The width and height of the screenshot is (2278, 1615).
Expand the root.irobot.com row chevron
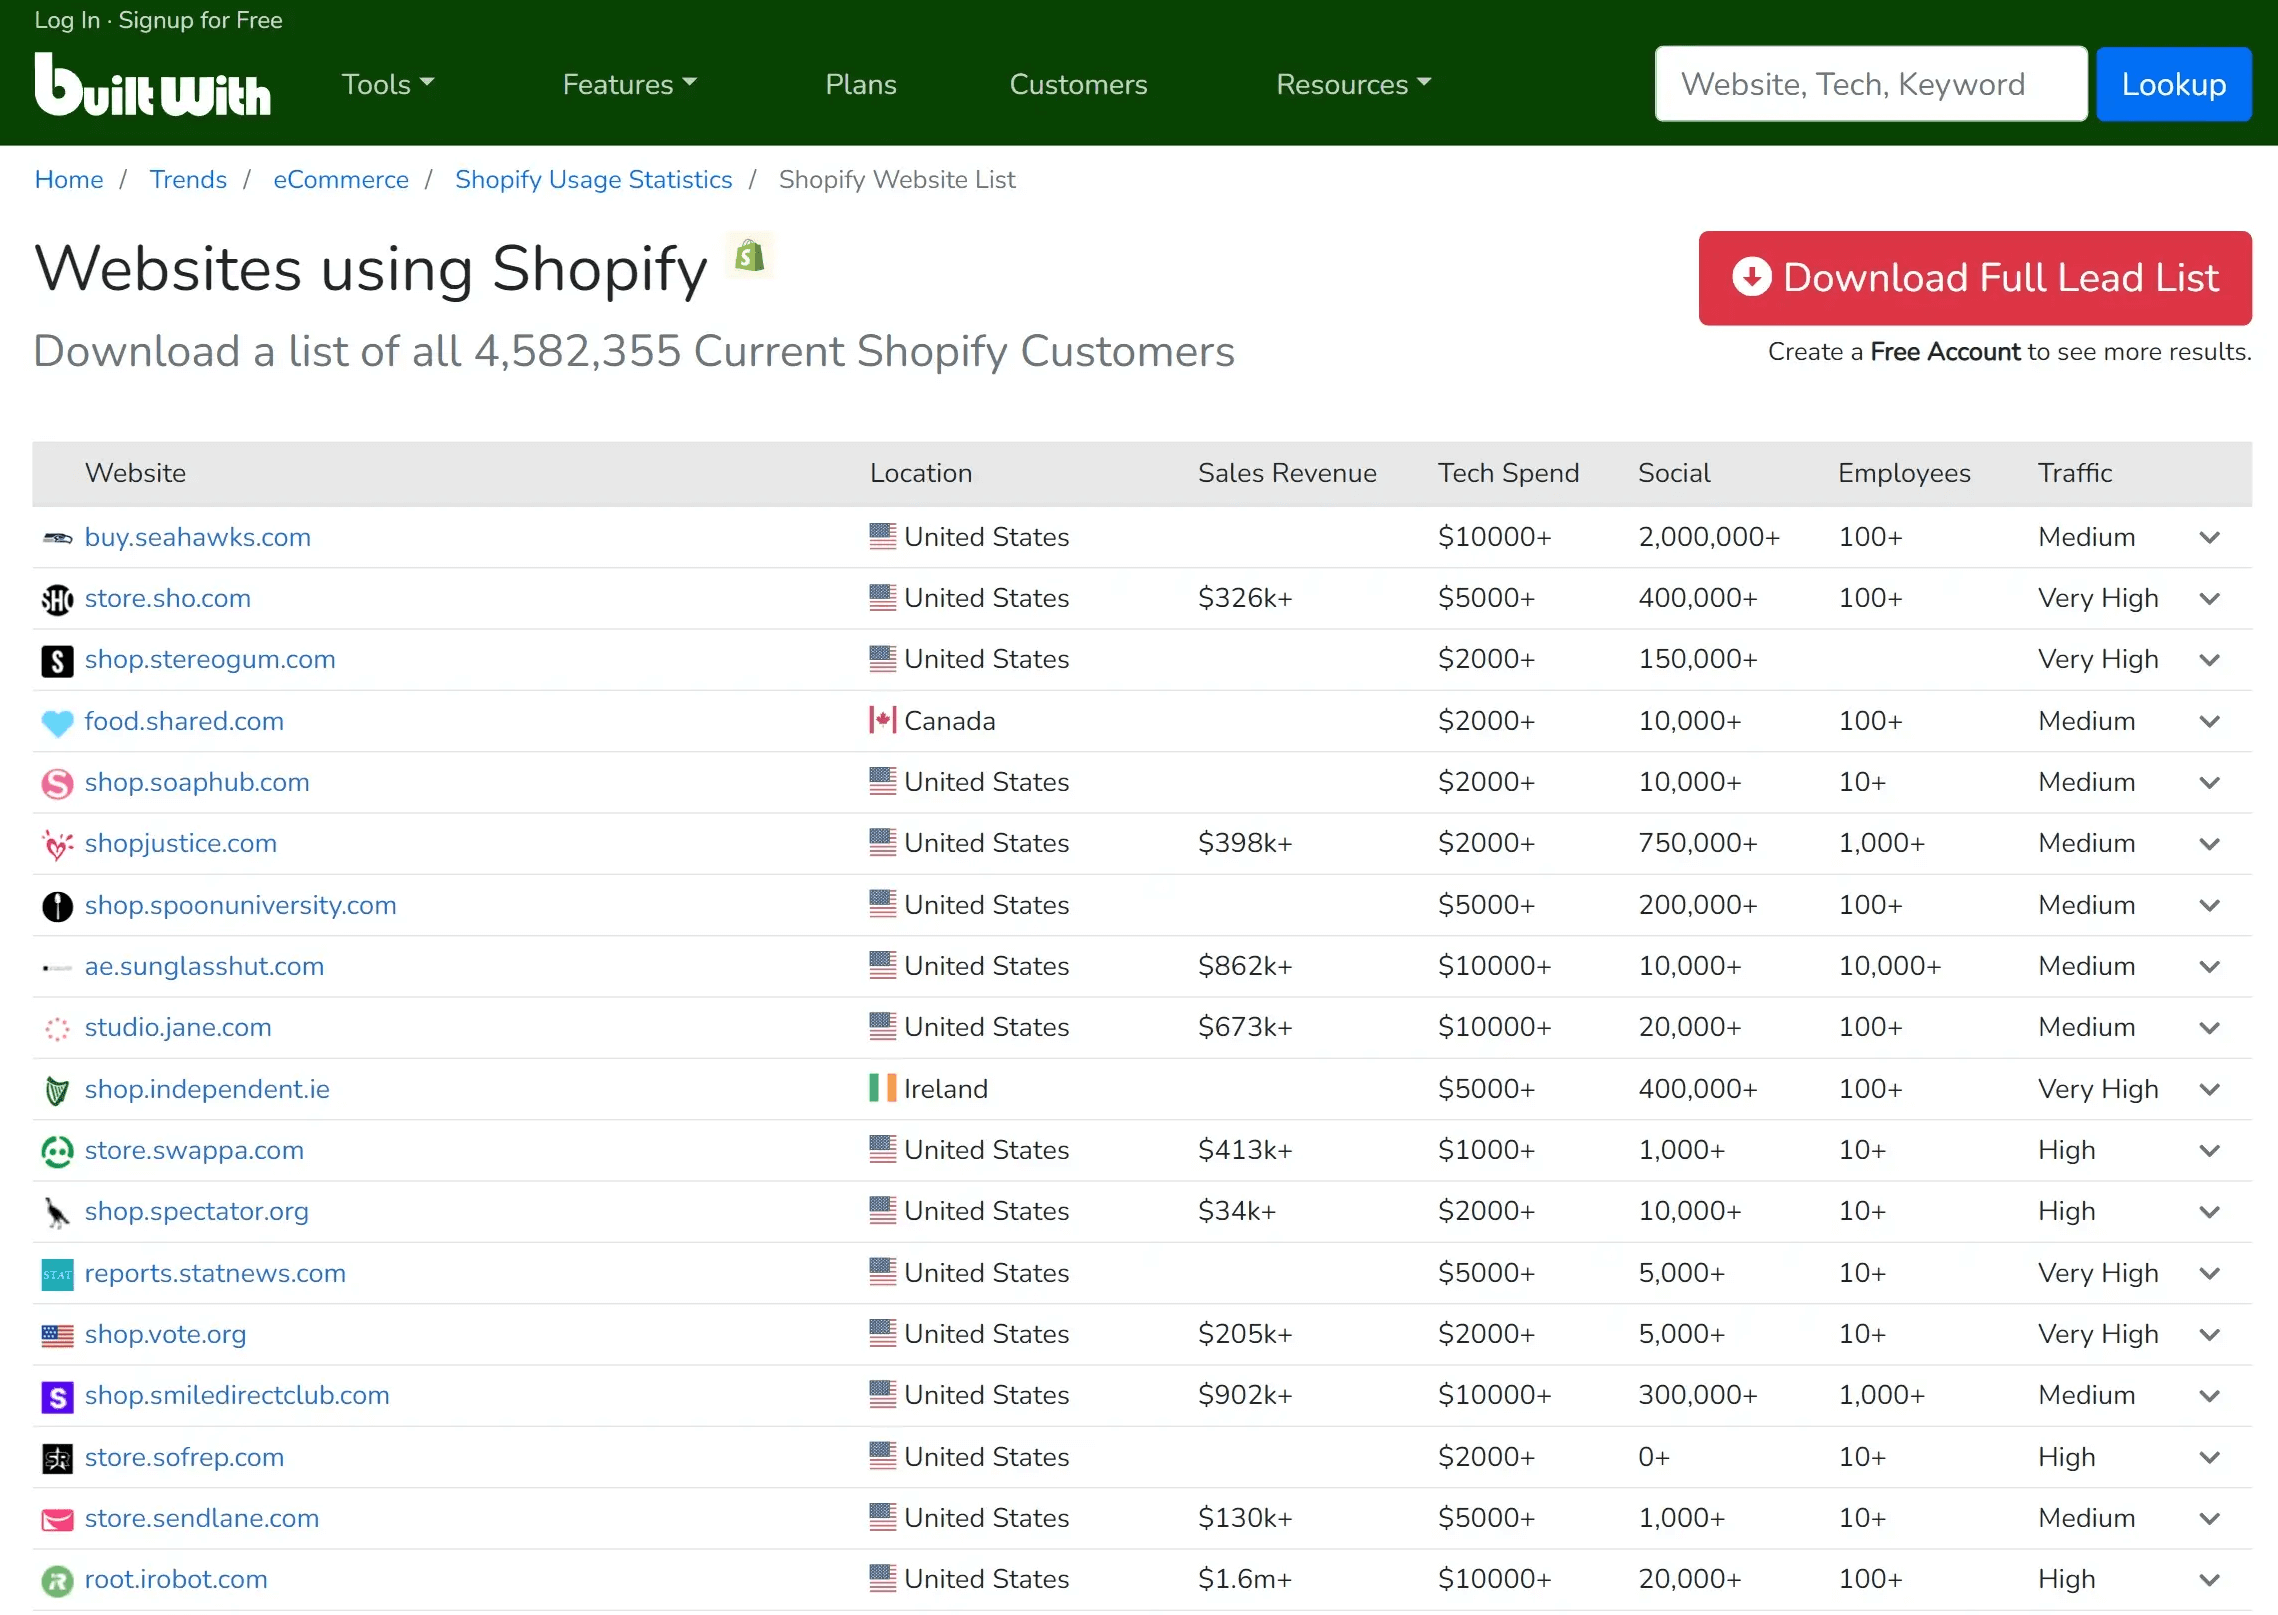tap(2209, 1580)
